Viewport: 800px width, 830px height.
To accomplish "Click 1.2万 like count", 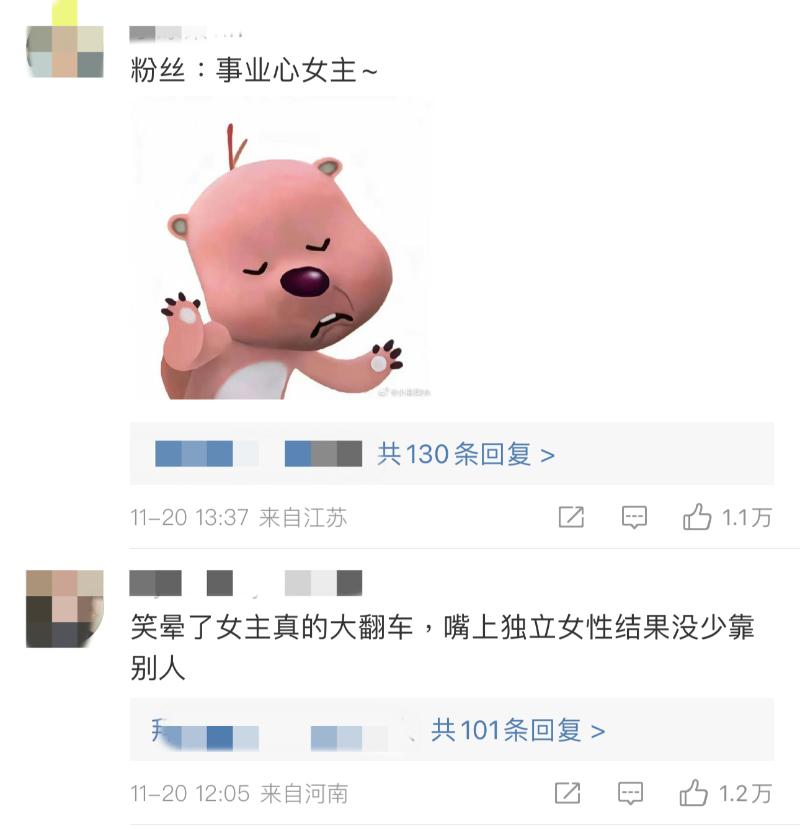I will 745,793.
